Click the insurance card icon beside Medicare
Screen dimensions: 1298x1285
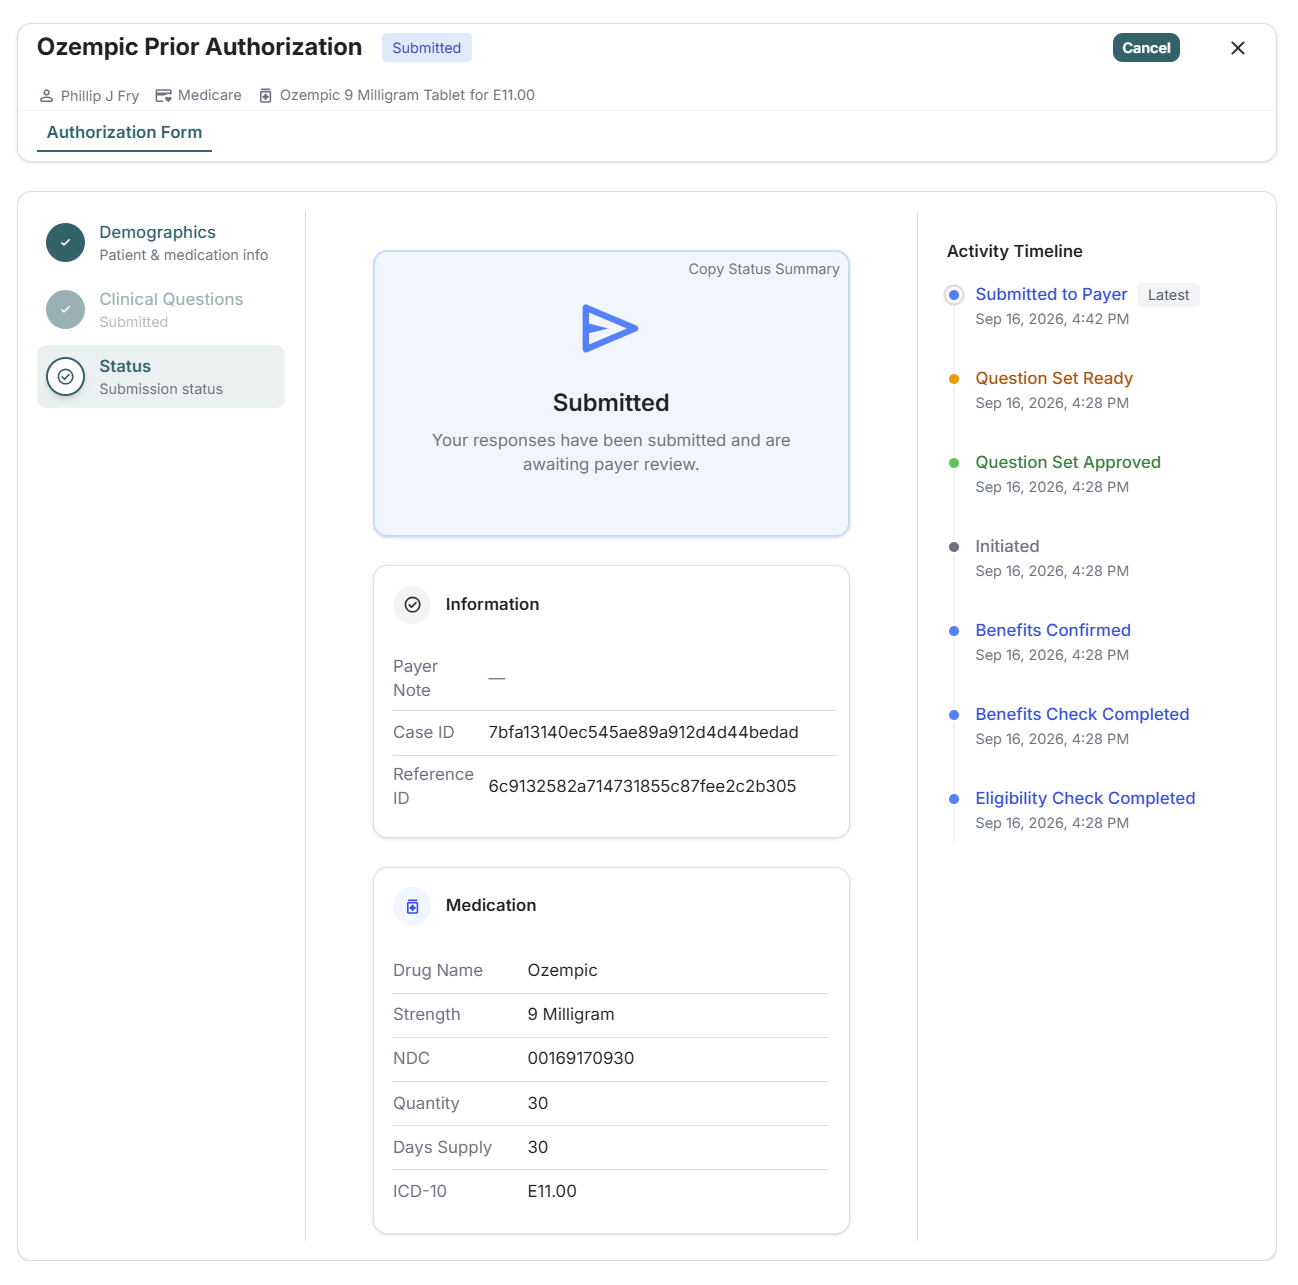(x=163, y=96)
